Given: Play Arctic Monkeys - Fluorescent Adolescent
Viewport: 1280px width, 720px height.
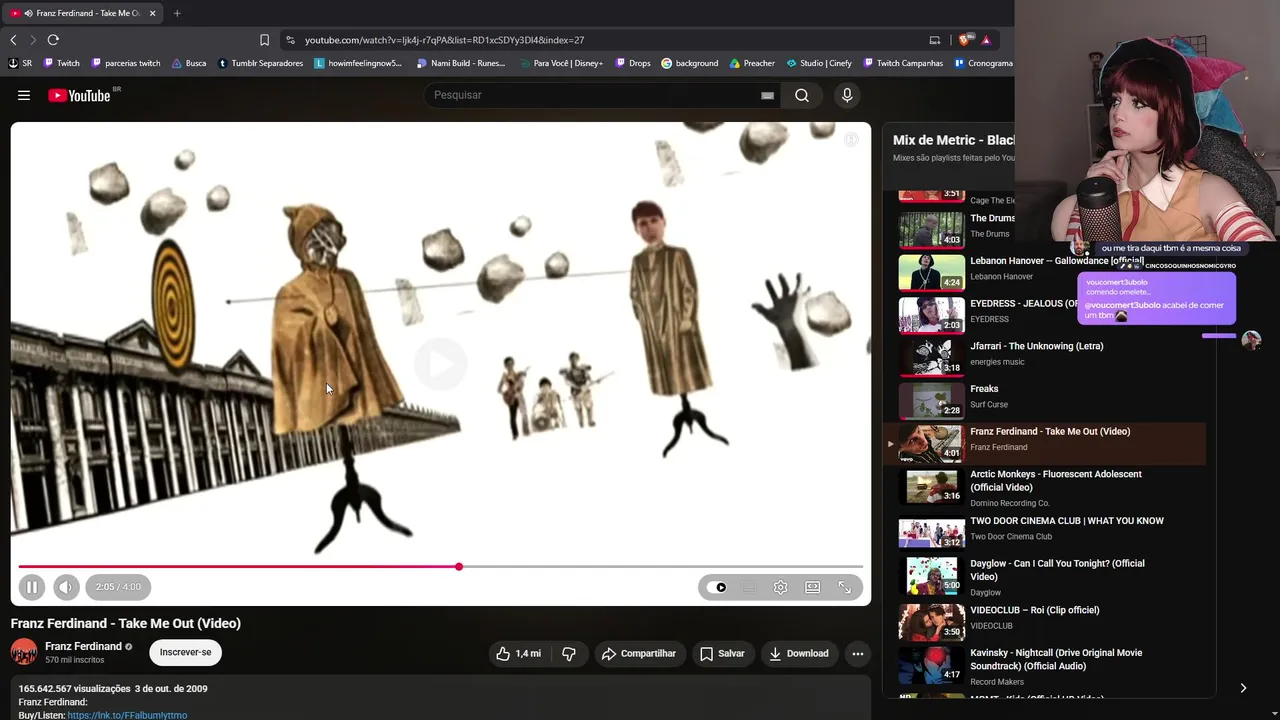Looking at the screenshot, I should pos(1045,487).
